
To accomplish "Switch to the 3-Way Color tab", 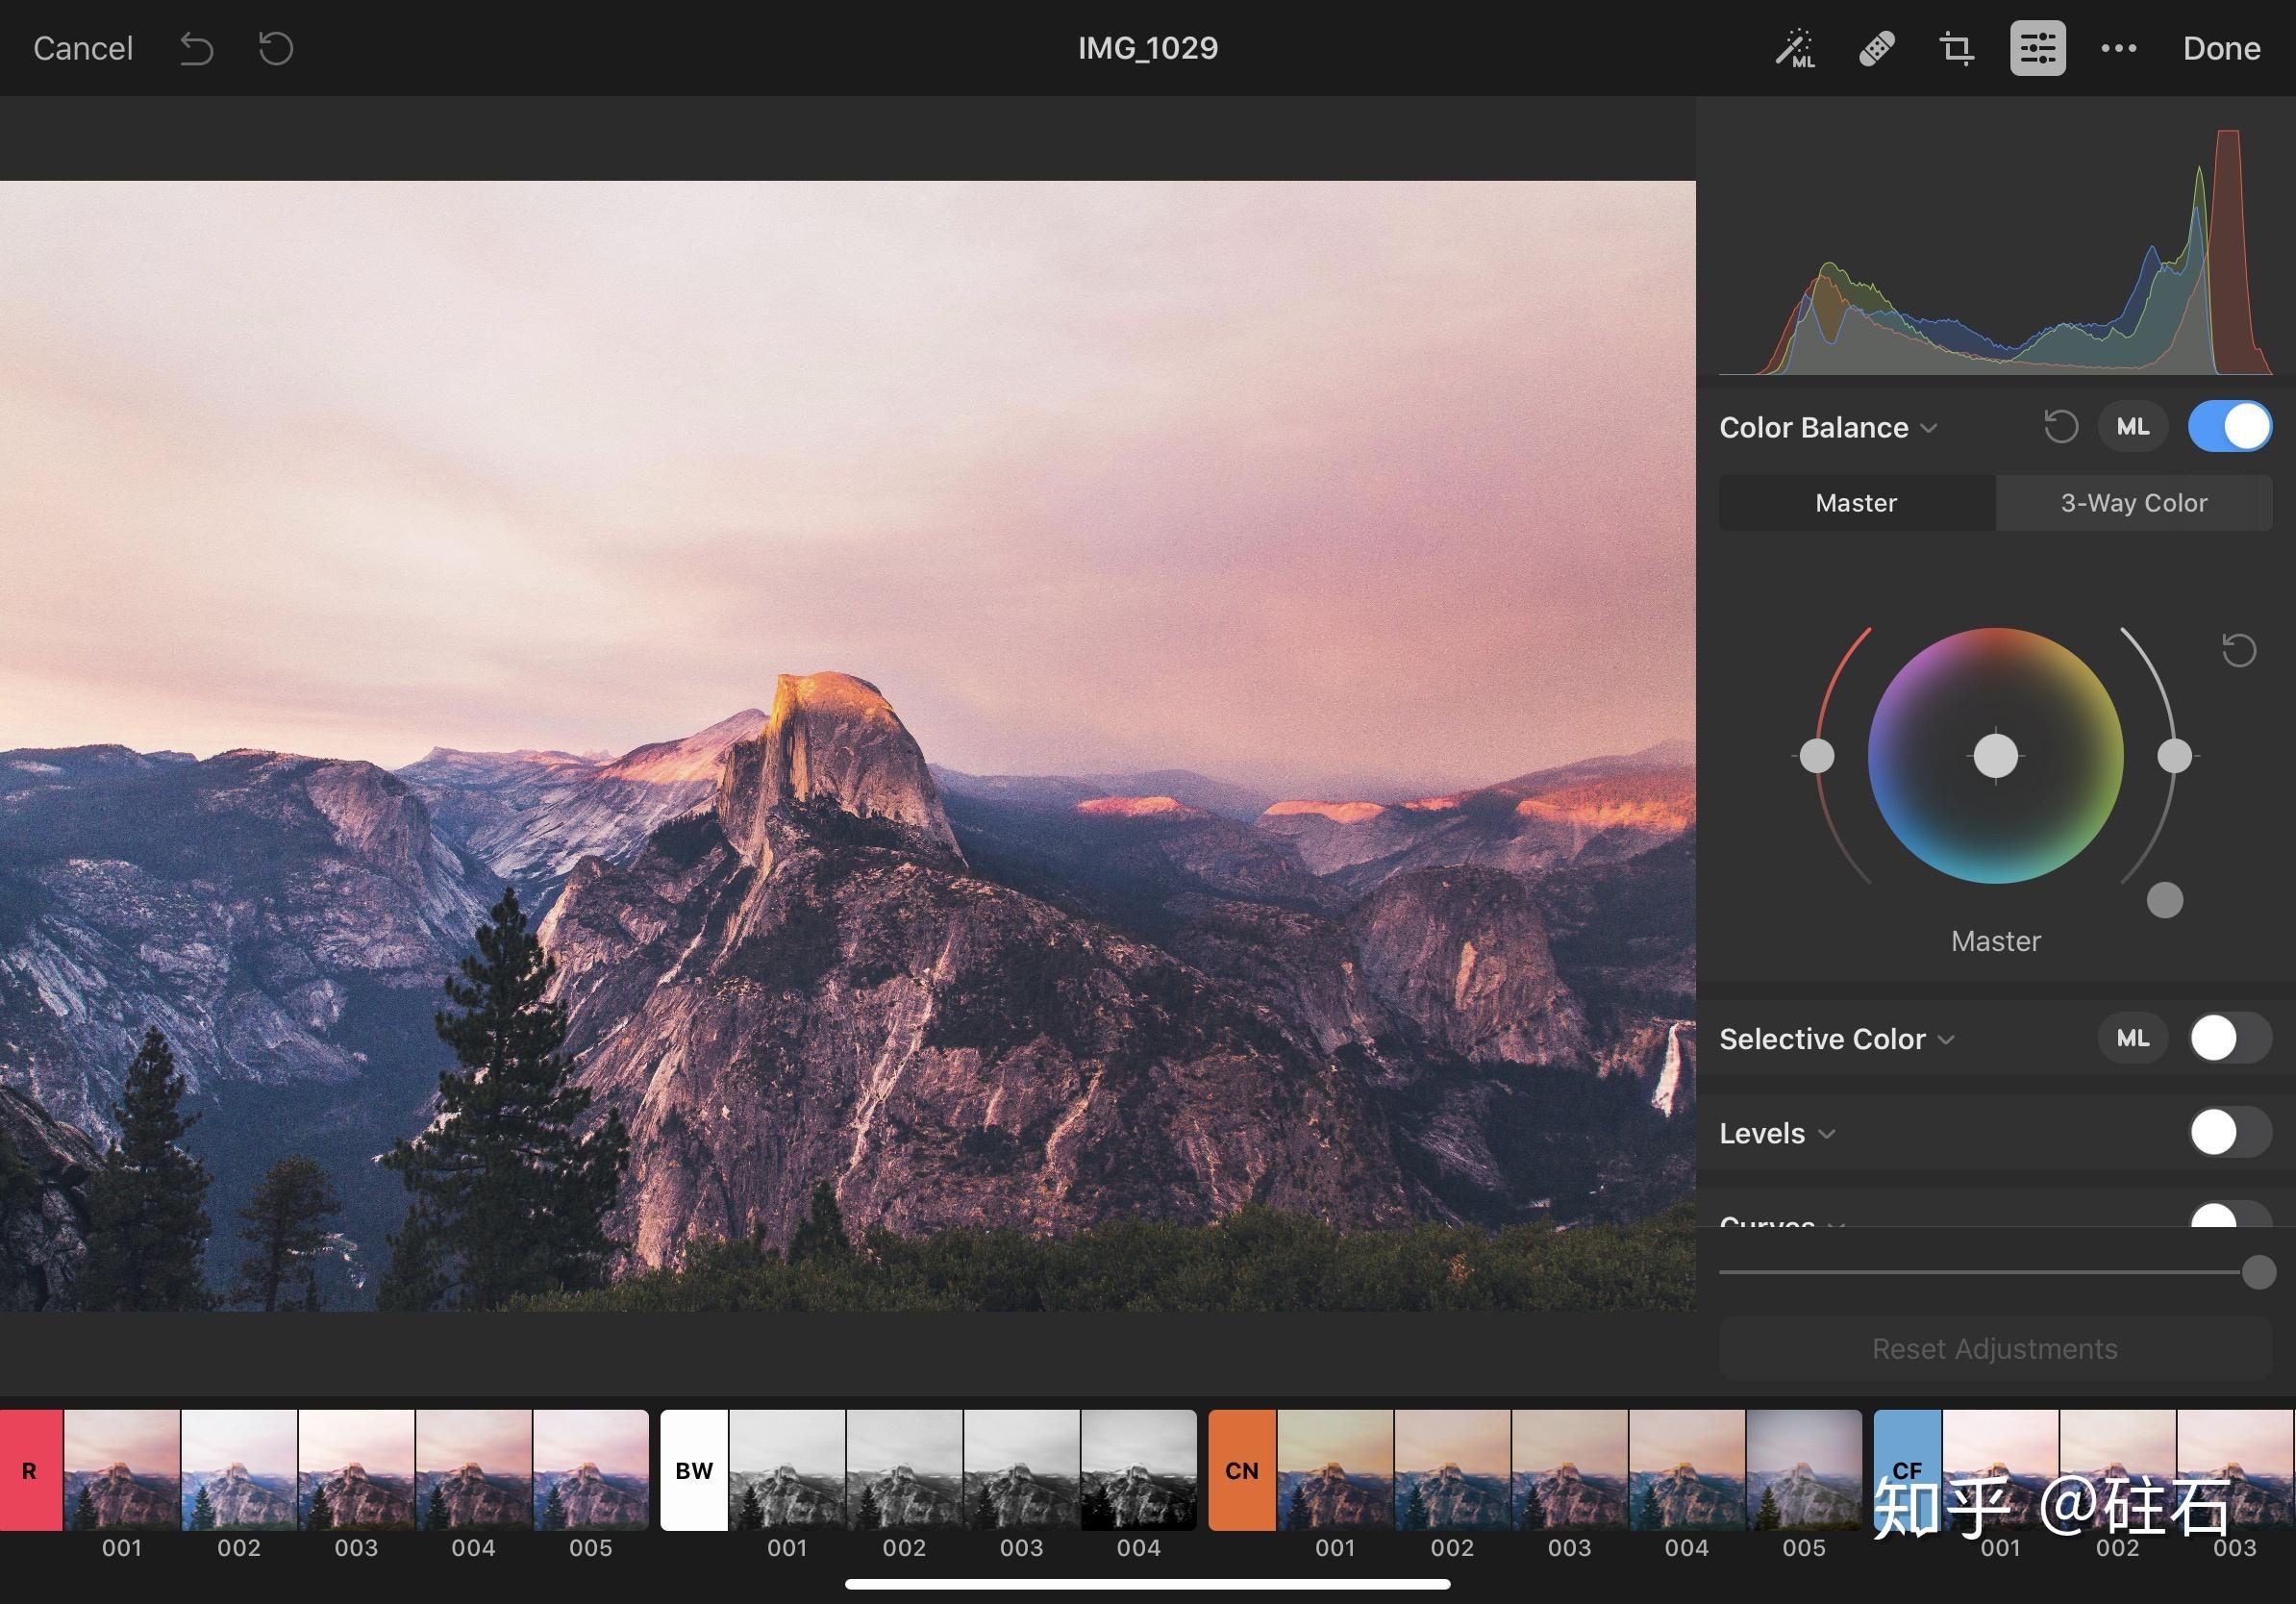I will (x=2133, y=503).
